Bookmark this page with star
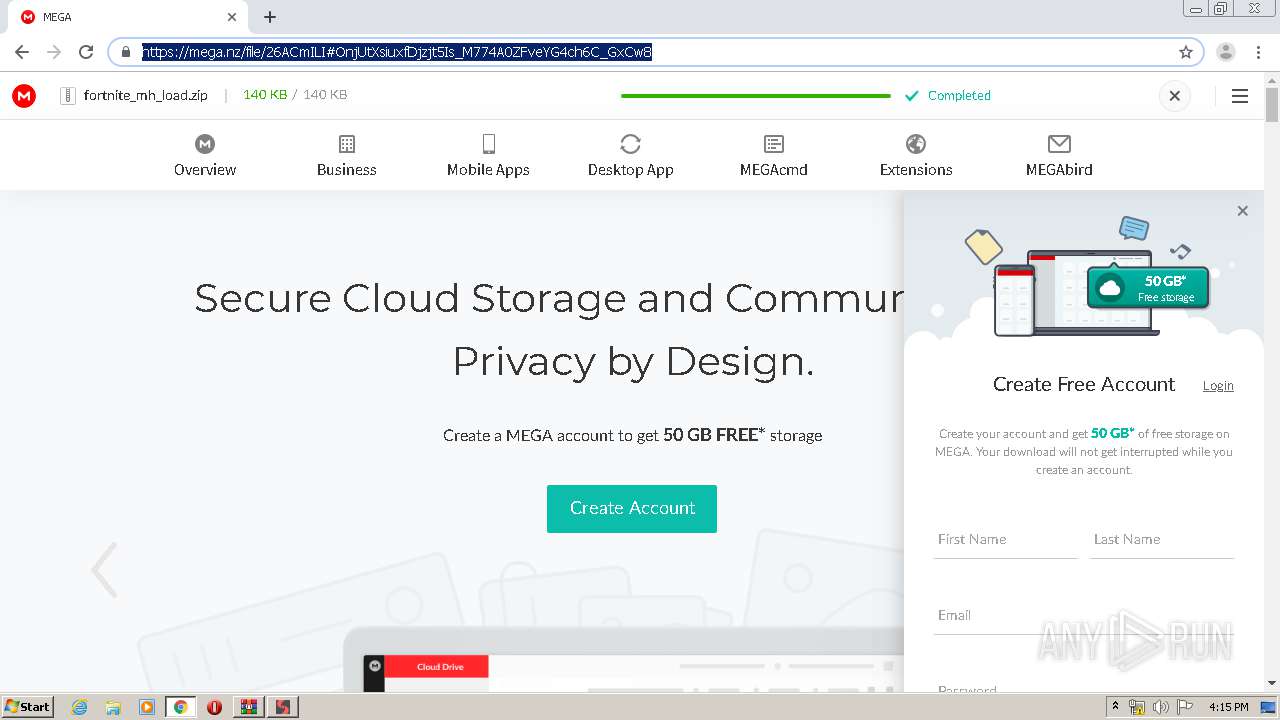Image resolution: width=1280 pixels, height=720 pixels. coord(1186,52)
